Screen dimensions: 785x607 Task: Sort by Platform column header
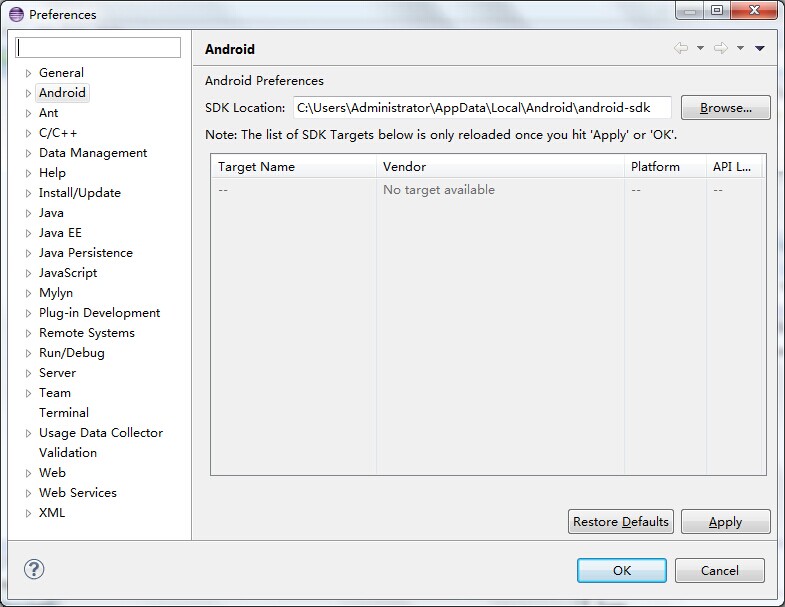tap(665, 166)
